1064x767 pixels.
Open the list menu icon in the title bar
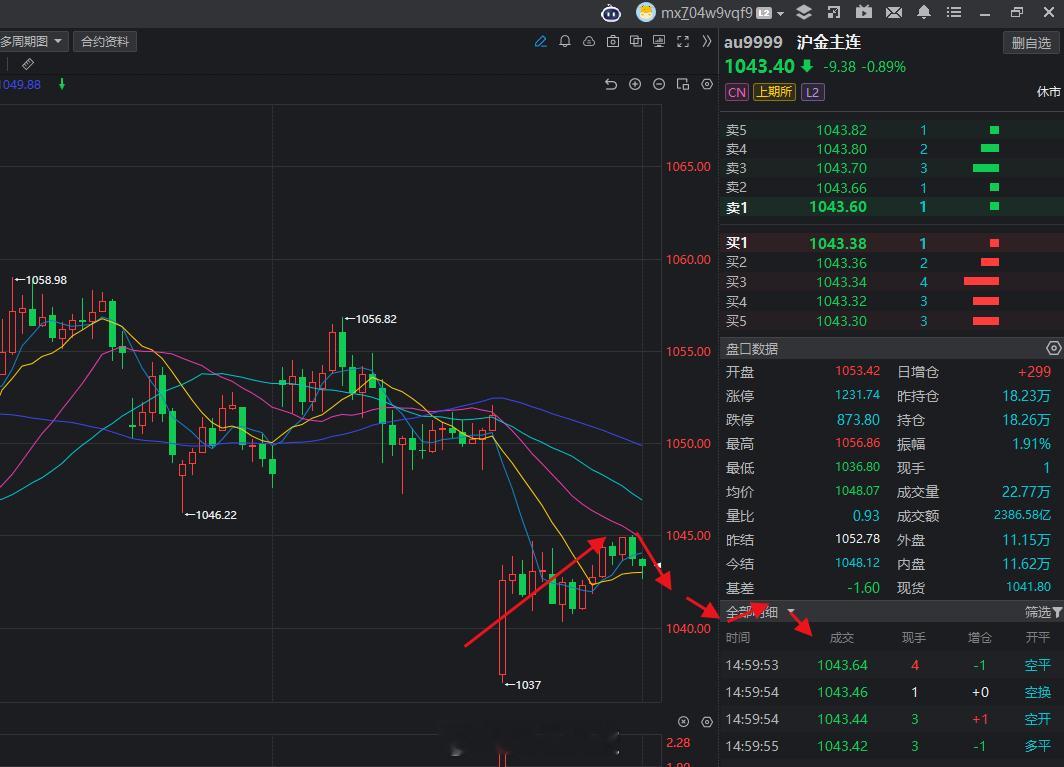tap(955, 12)
